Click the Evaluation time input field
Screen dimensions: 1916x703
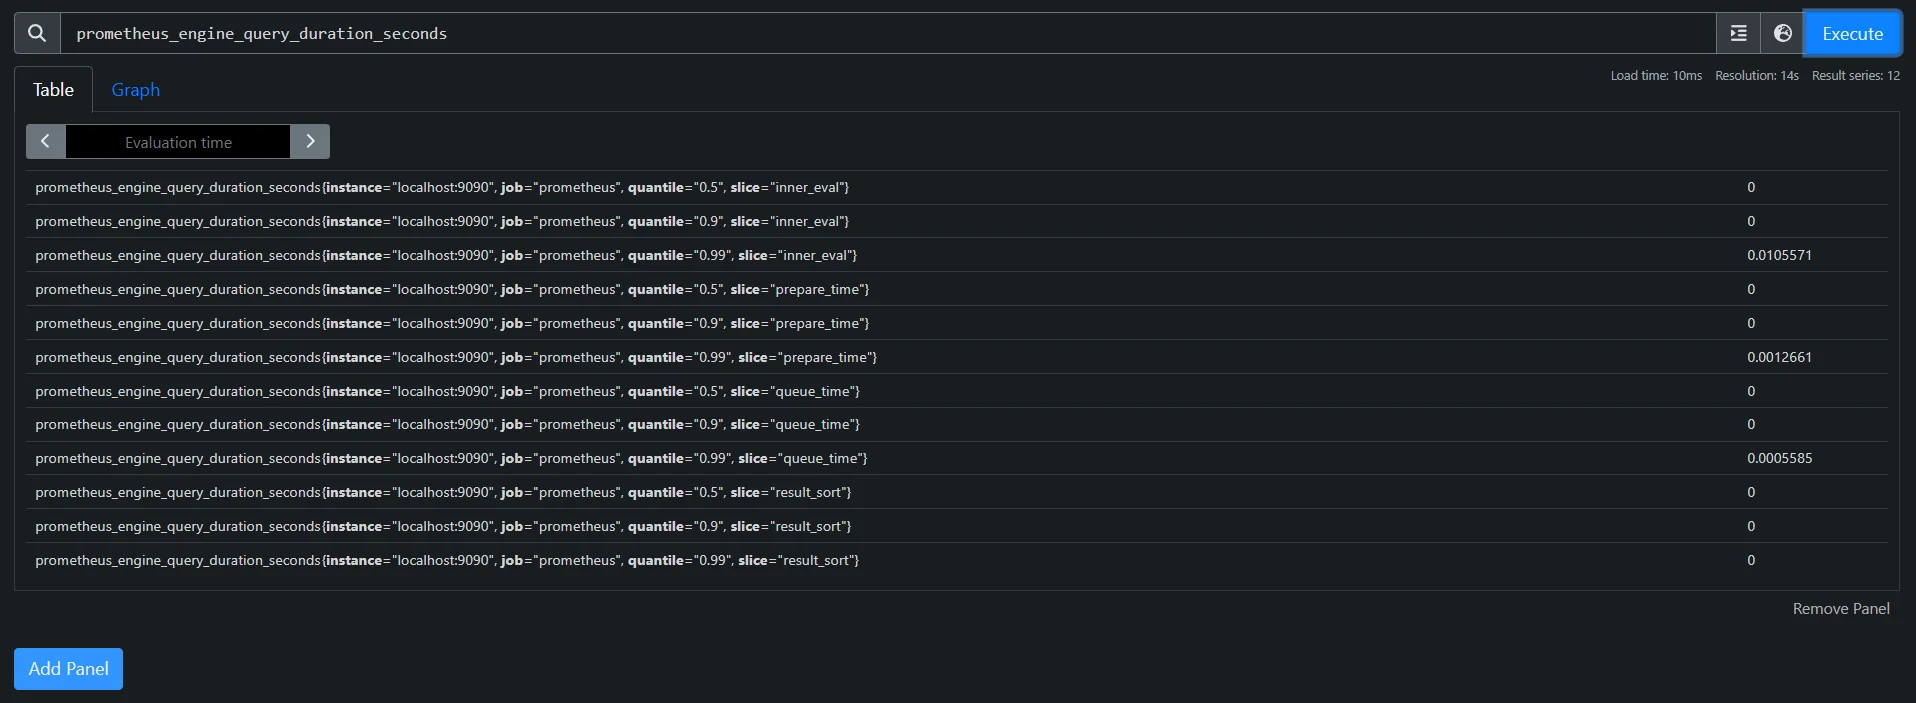pyautogui.click(x=178, y=141)
